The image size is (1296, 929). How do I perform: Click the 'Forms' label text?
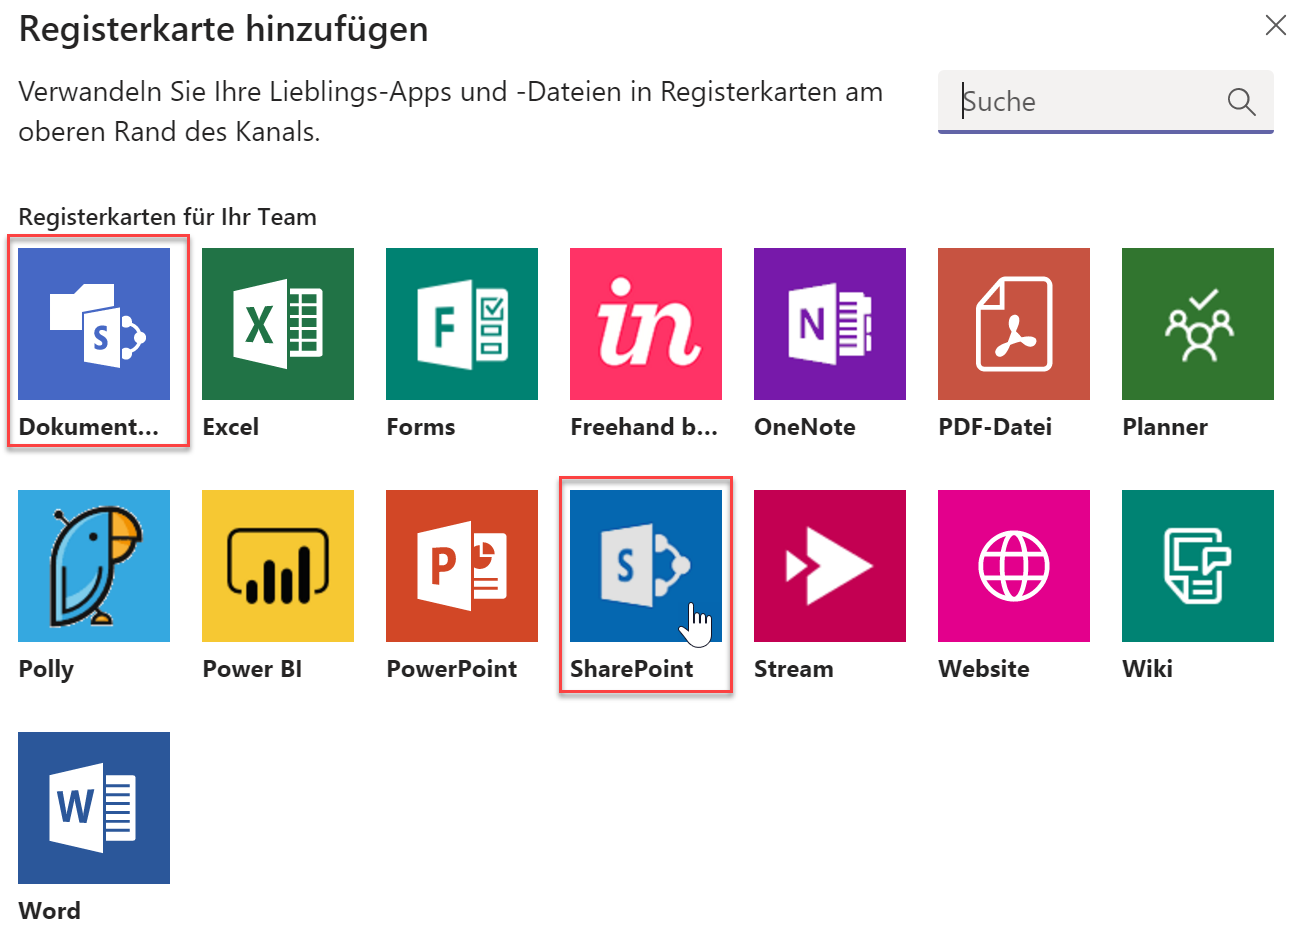pyautogui.click(x=421, y=427)
